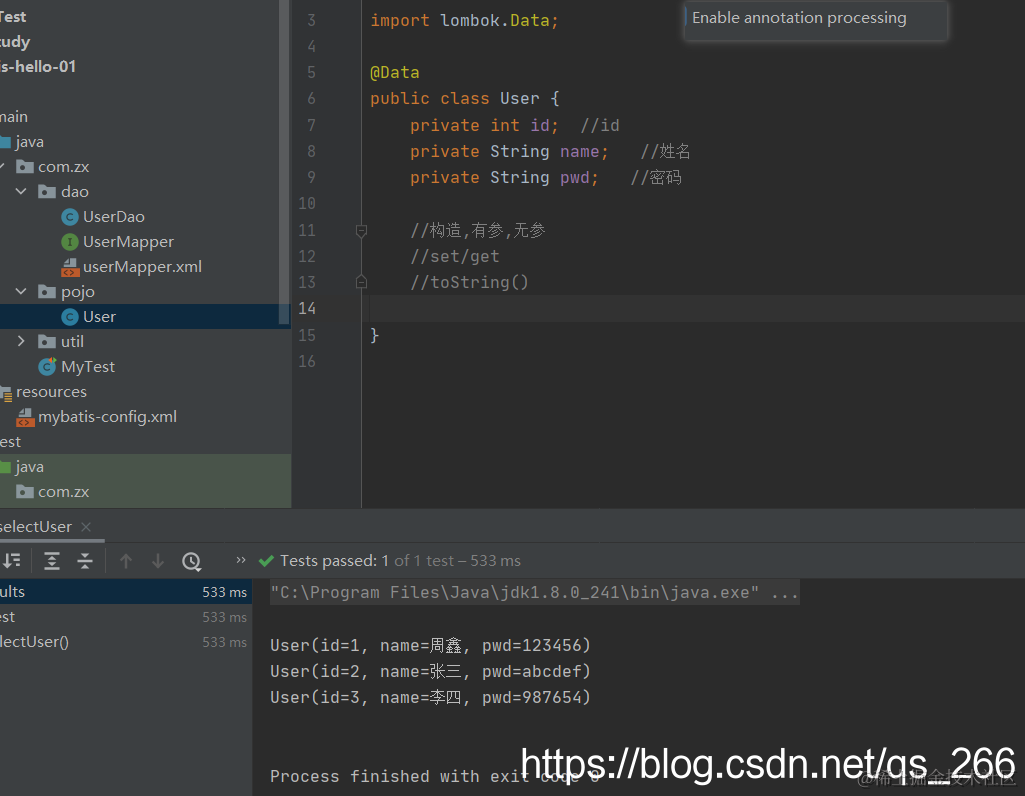Click the //toString() comment line

click(469, 282)
